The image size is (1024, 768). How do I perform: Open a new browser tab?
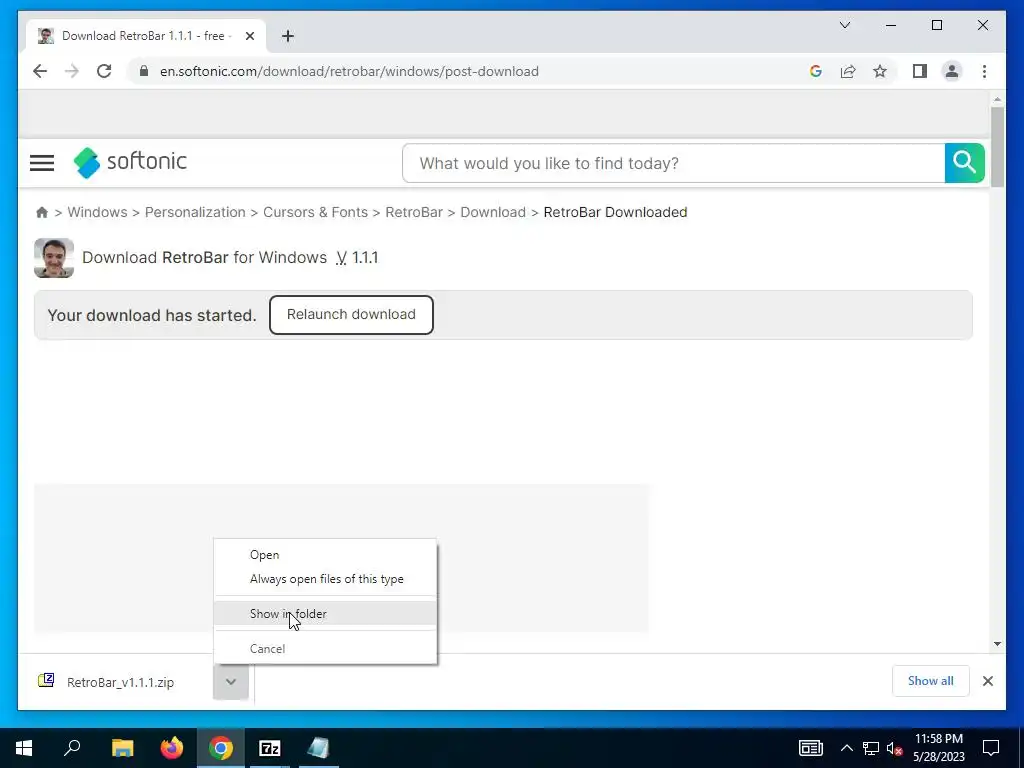[288, 36]
